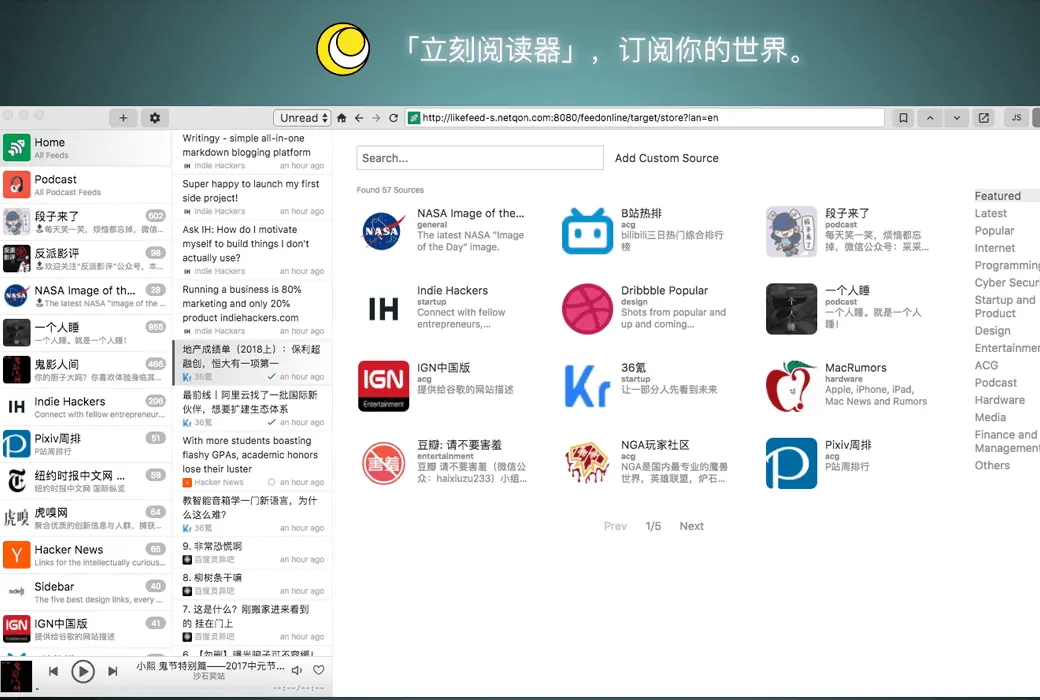Select 豆瓣 请不要害羞 source icon
Image resolution: width=1040 pixels, height=700 pixels.
pyautogui.click(x=383, y=462)
